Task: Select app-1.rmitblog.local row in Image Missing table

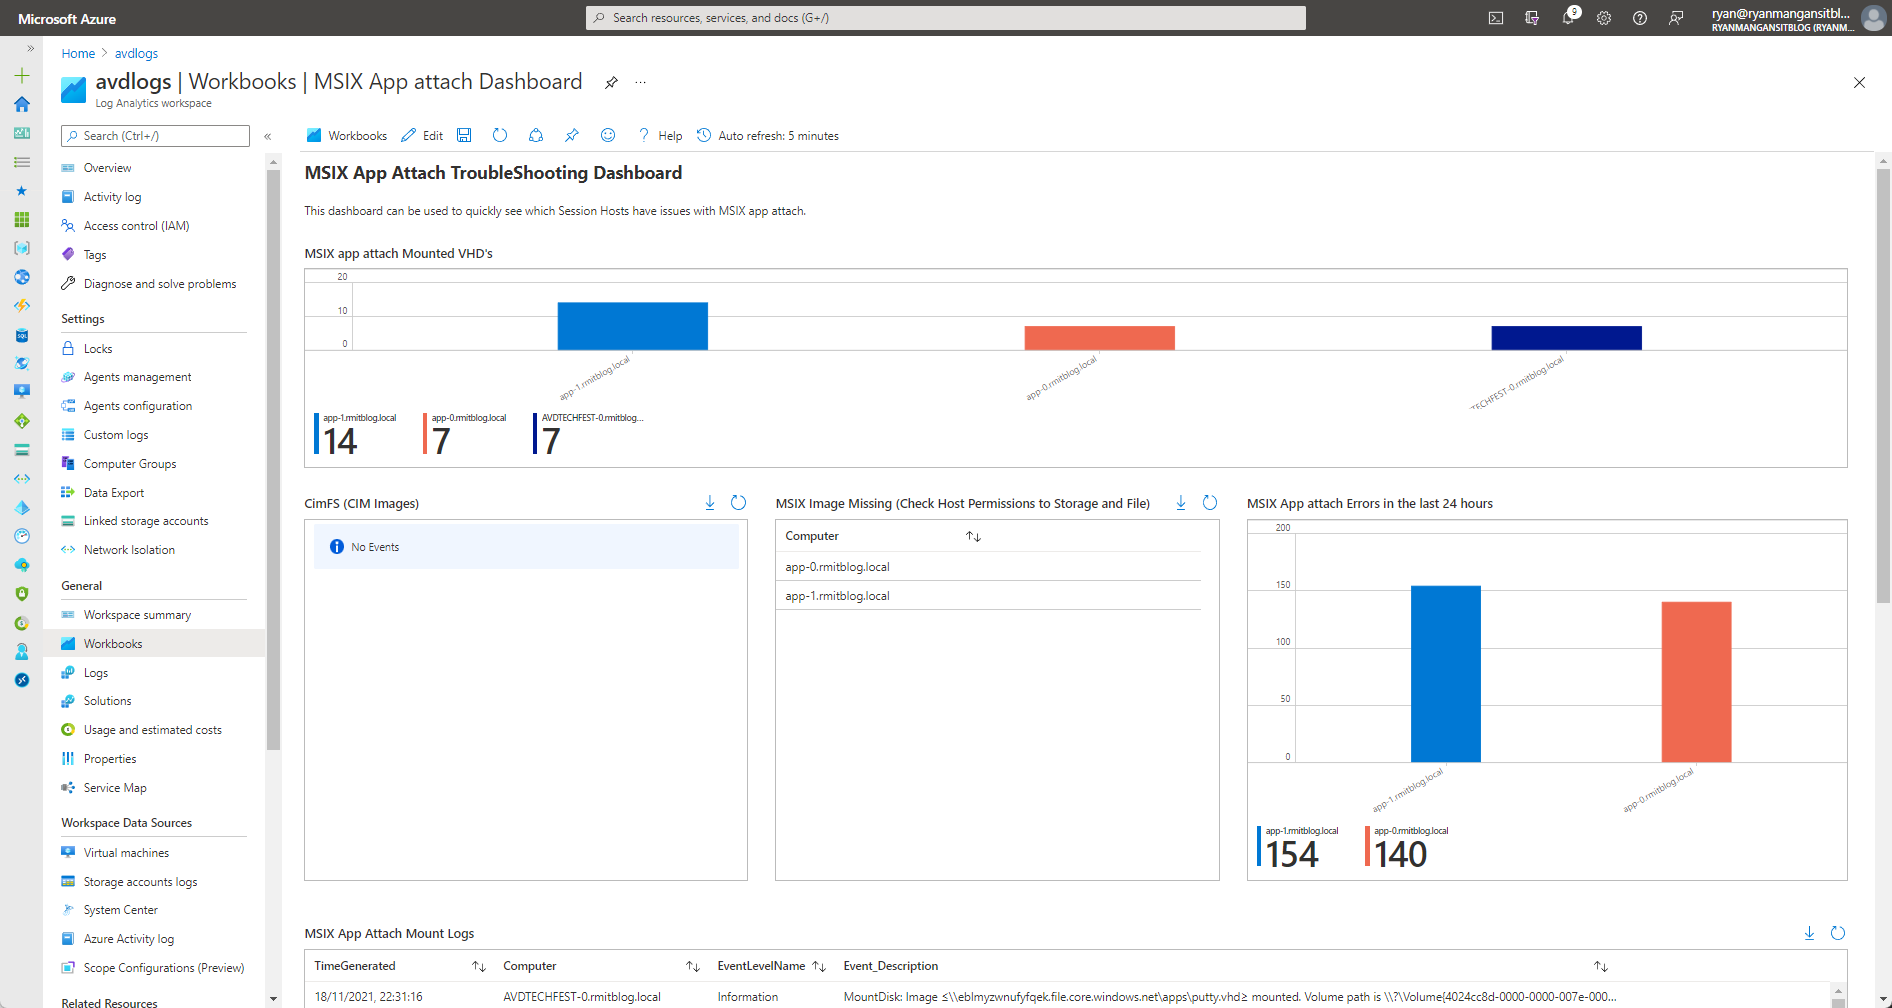Action: [988, 596]
